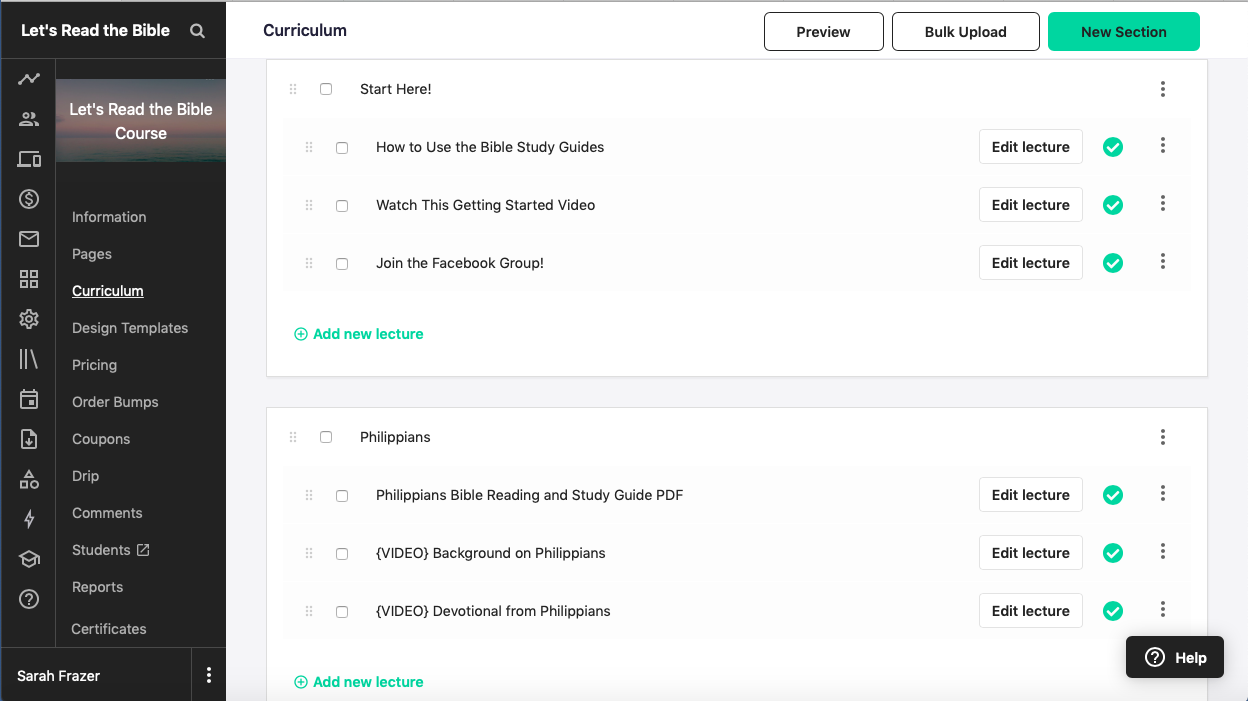Open the Students link in the course menu
Image resolution: width=1248 pixels, height=701 pixels.
111,550
